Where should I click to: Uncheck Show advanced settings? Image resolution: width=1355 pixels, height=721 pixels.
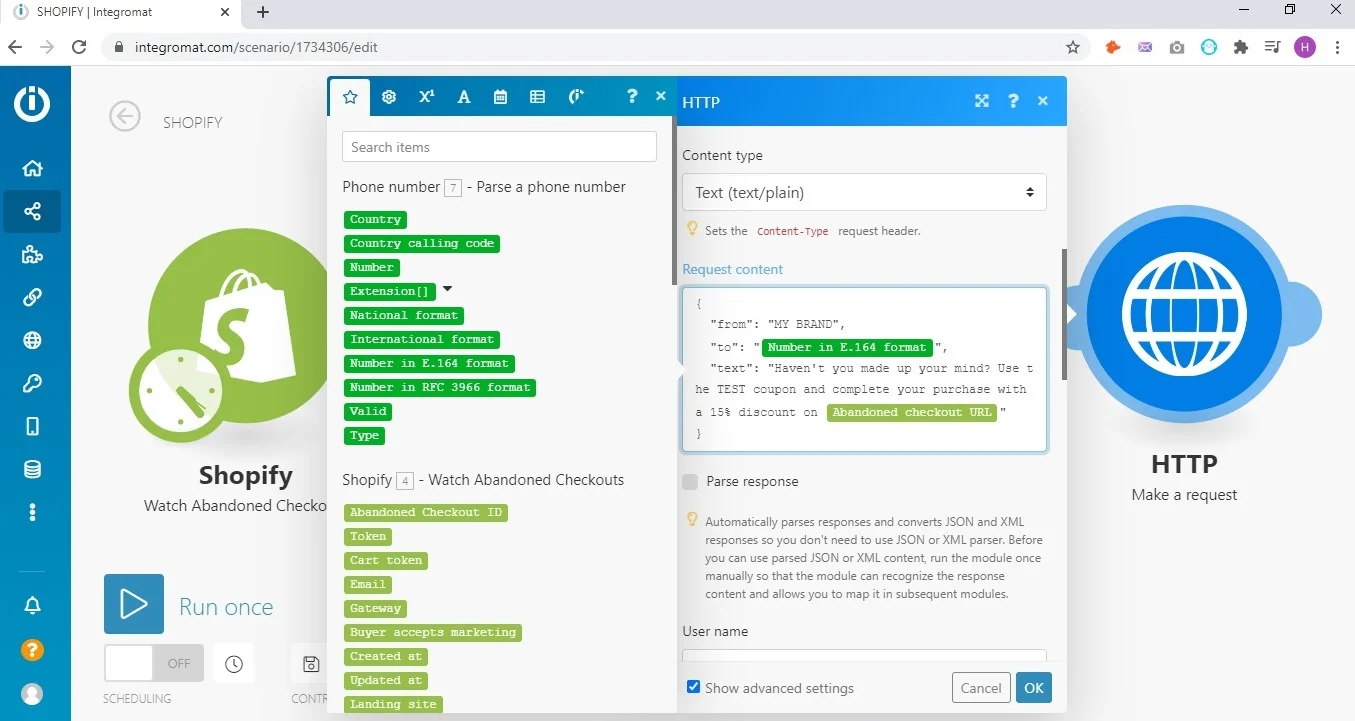(693, 687)
